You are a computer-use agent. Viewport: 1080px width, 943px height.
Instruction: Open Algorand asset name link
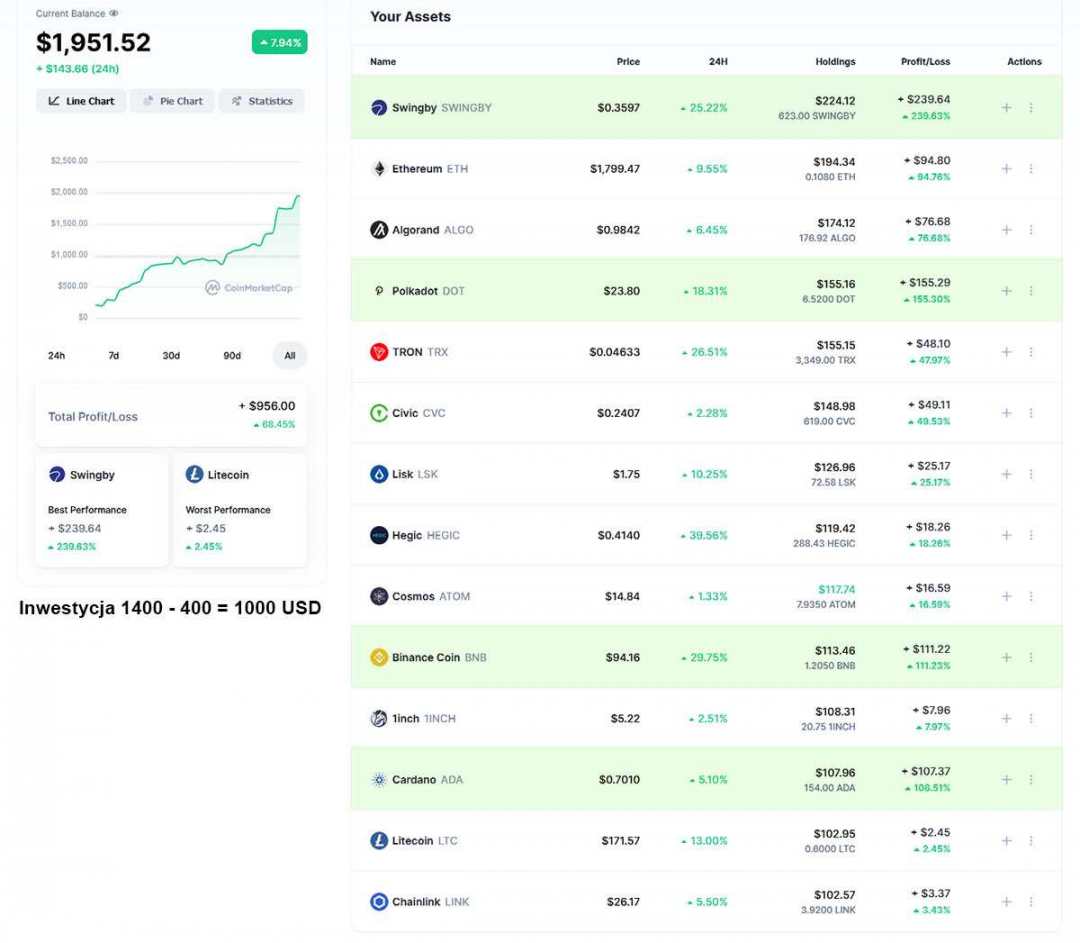point(415,230)
